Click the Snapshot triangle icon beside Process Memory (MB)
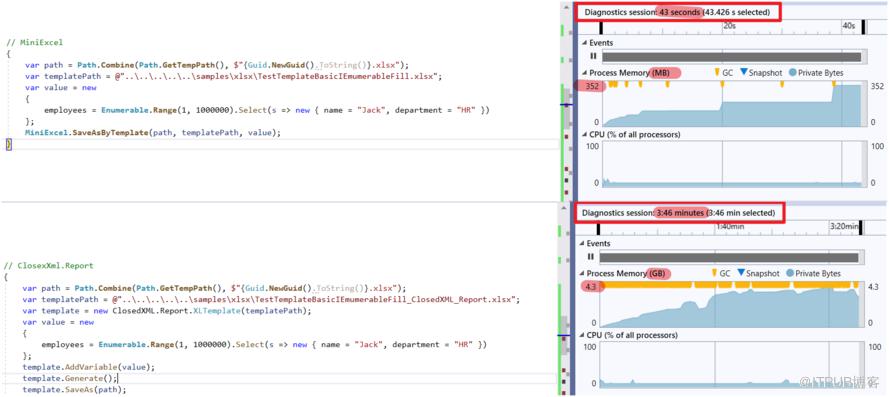The image size is (889, 397). 743,73
